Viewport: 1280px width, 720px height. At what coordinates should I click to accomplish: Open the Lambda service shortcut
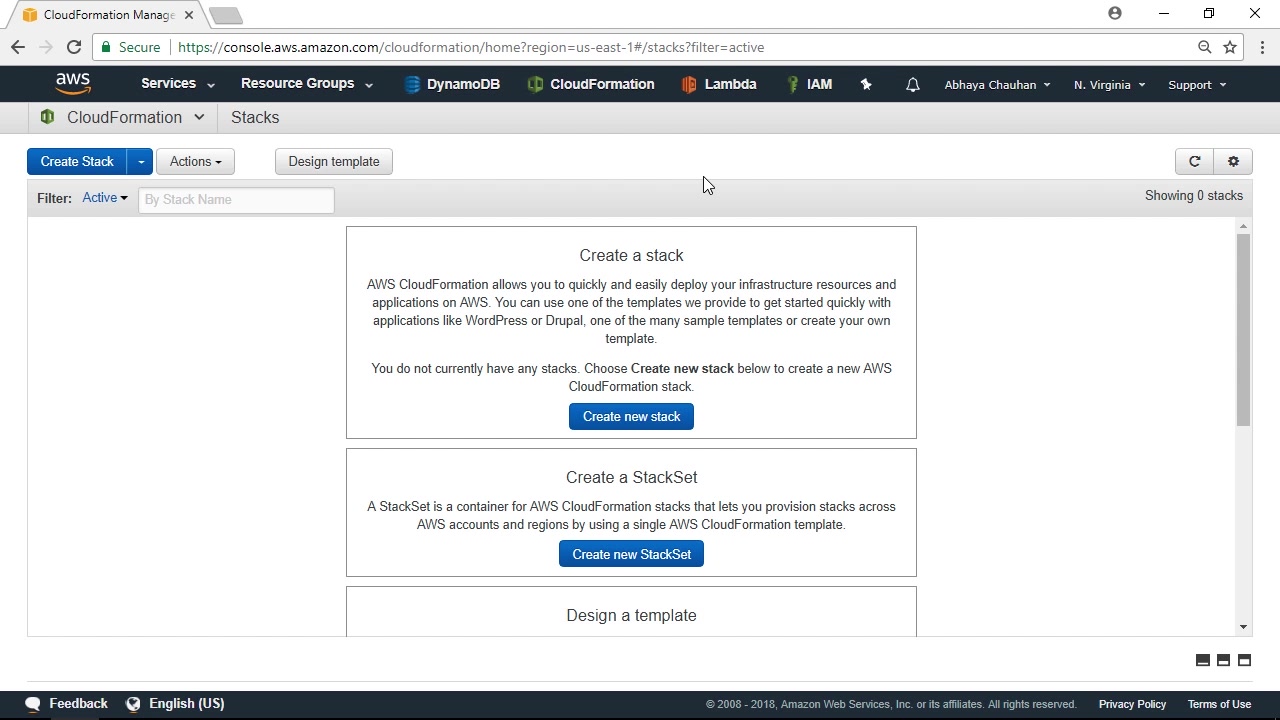tap(718, 85)
